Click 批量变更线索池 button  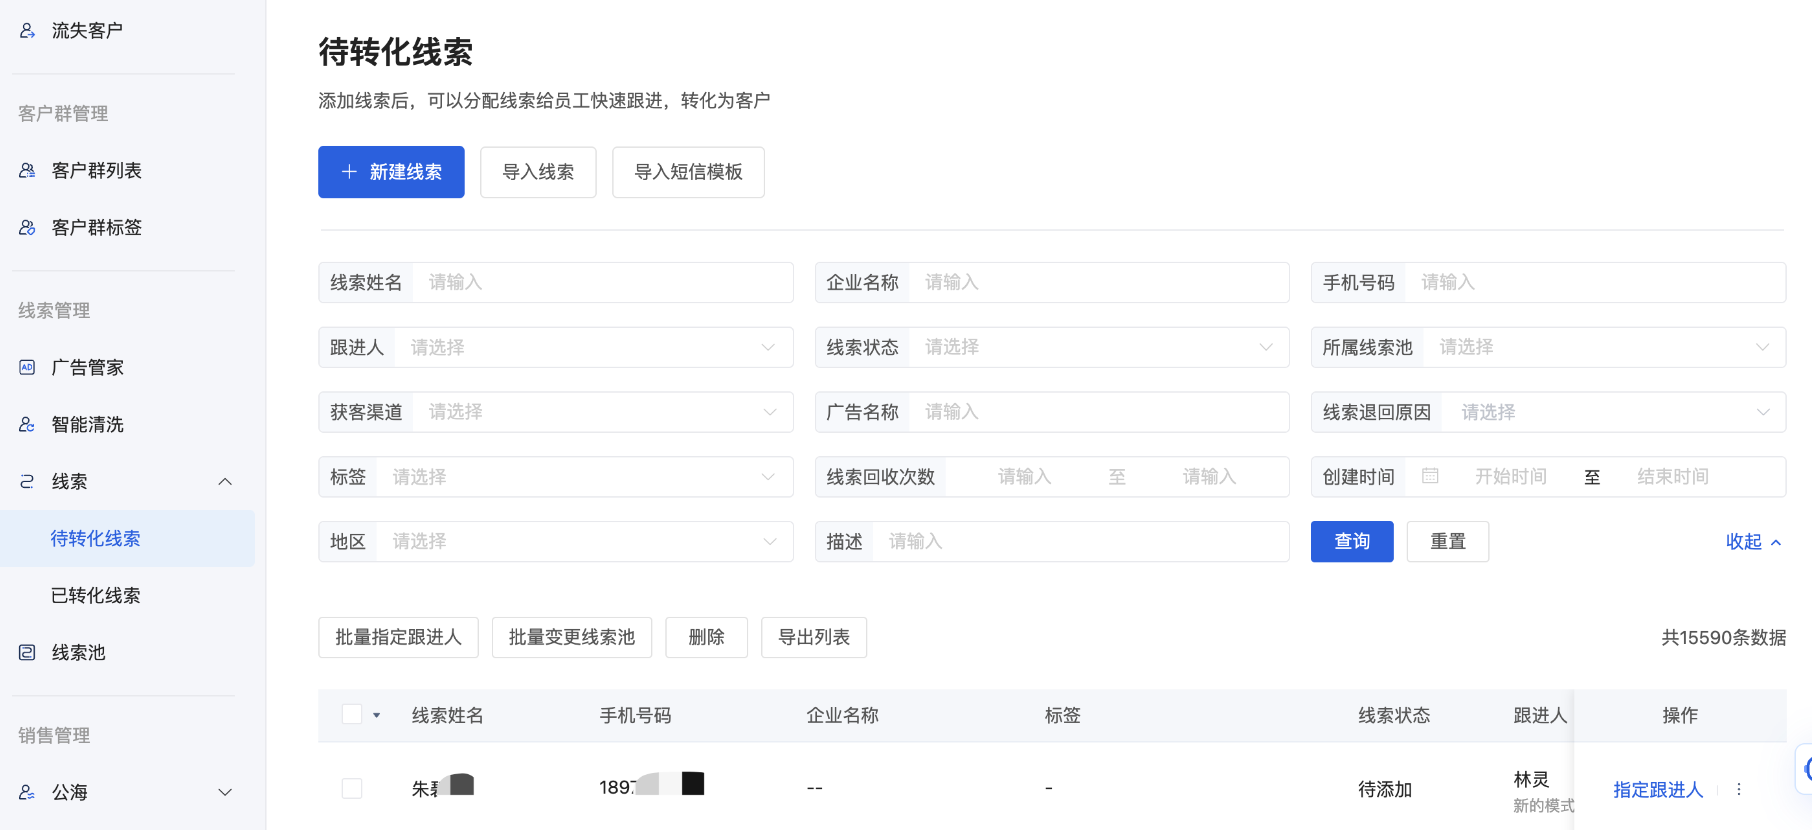click(x=572, y=637)
